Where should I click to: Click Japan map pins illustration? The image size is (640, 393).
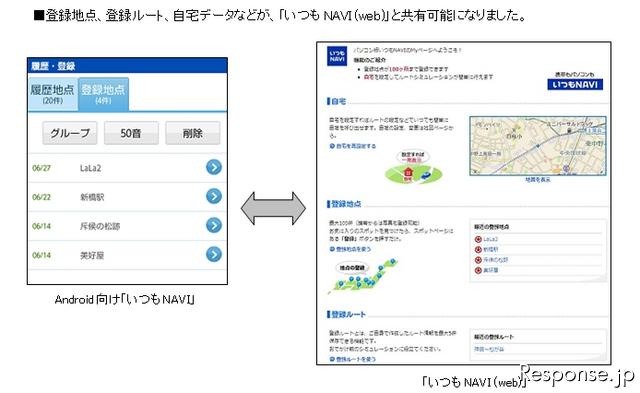(x=362, y=275)
